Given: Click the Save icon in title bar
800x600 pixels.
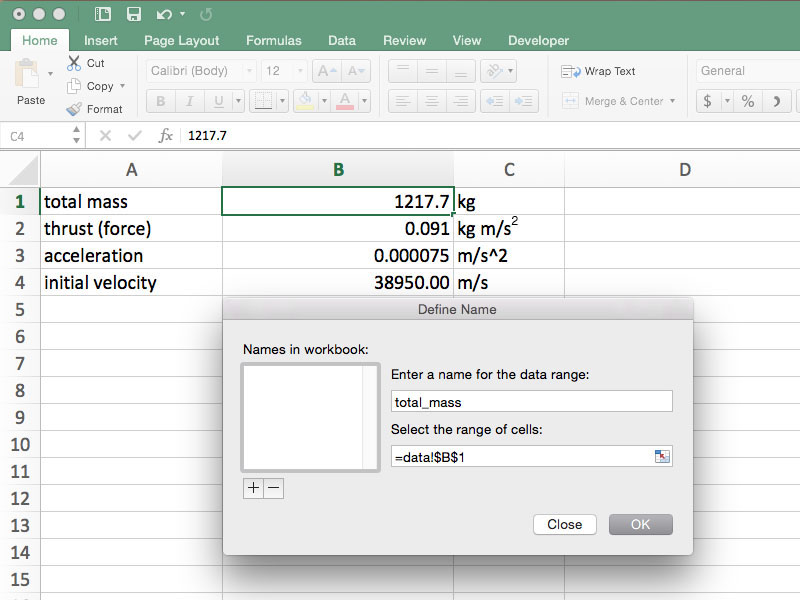Looking at the screenshot, I should (x=133, y=14).
